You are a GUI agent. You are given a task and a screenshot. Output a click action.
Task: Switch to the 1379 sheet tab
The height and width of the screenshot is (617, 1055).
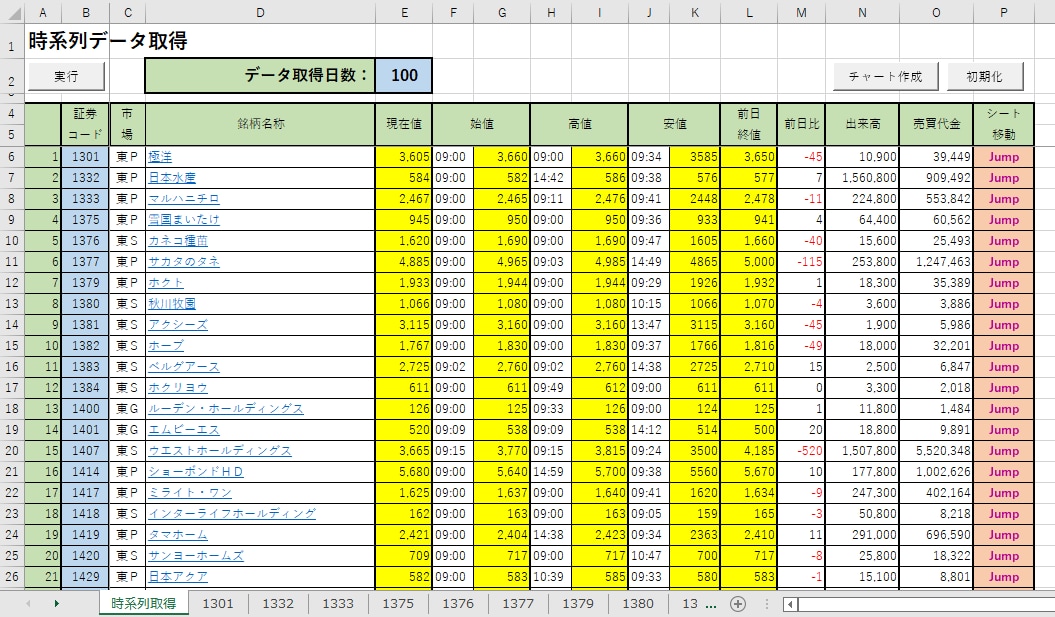(x=578, y=604)
